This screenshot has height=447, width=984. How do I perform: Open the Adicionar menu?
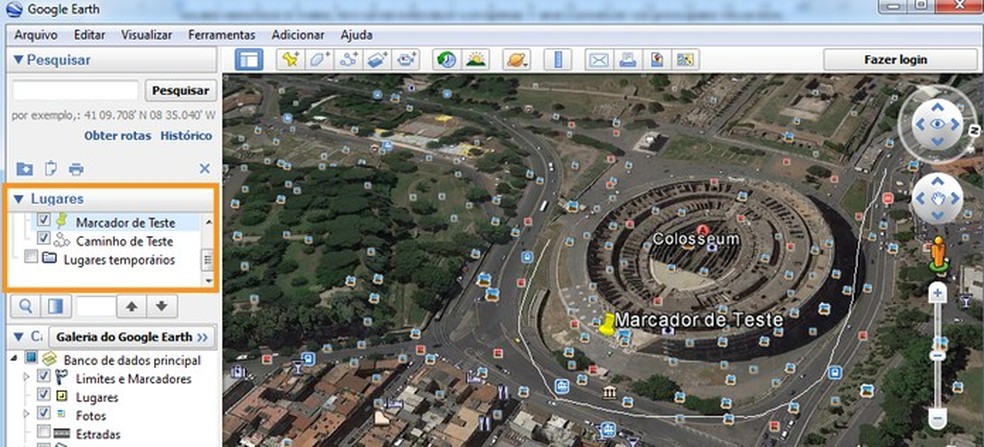tap(298, 35)
